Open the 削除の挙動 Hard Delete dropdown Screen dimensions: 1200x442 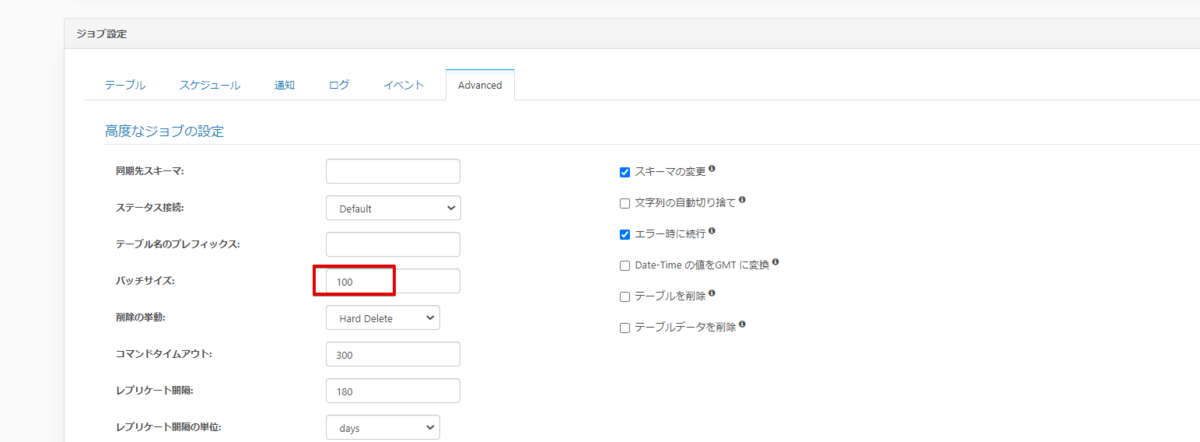(383, 318)
